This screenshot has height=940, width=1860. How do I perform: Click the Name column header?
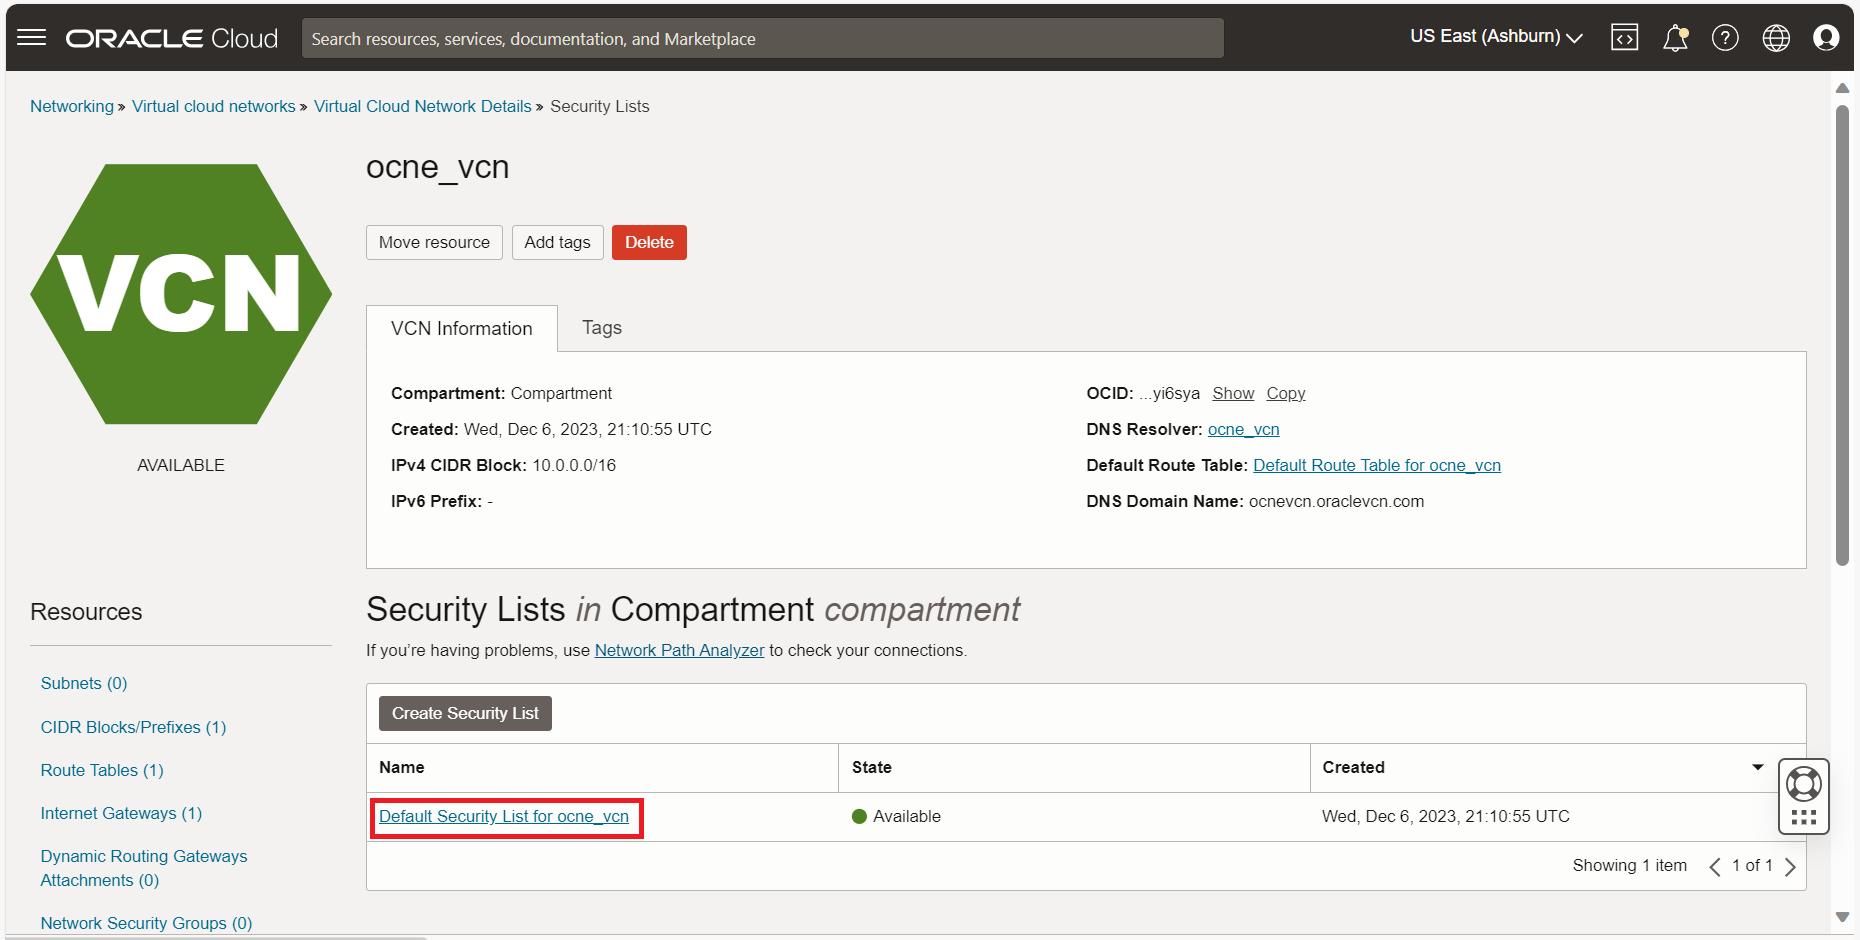pos(602,767)
